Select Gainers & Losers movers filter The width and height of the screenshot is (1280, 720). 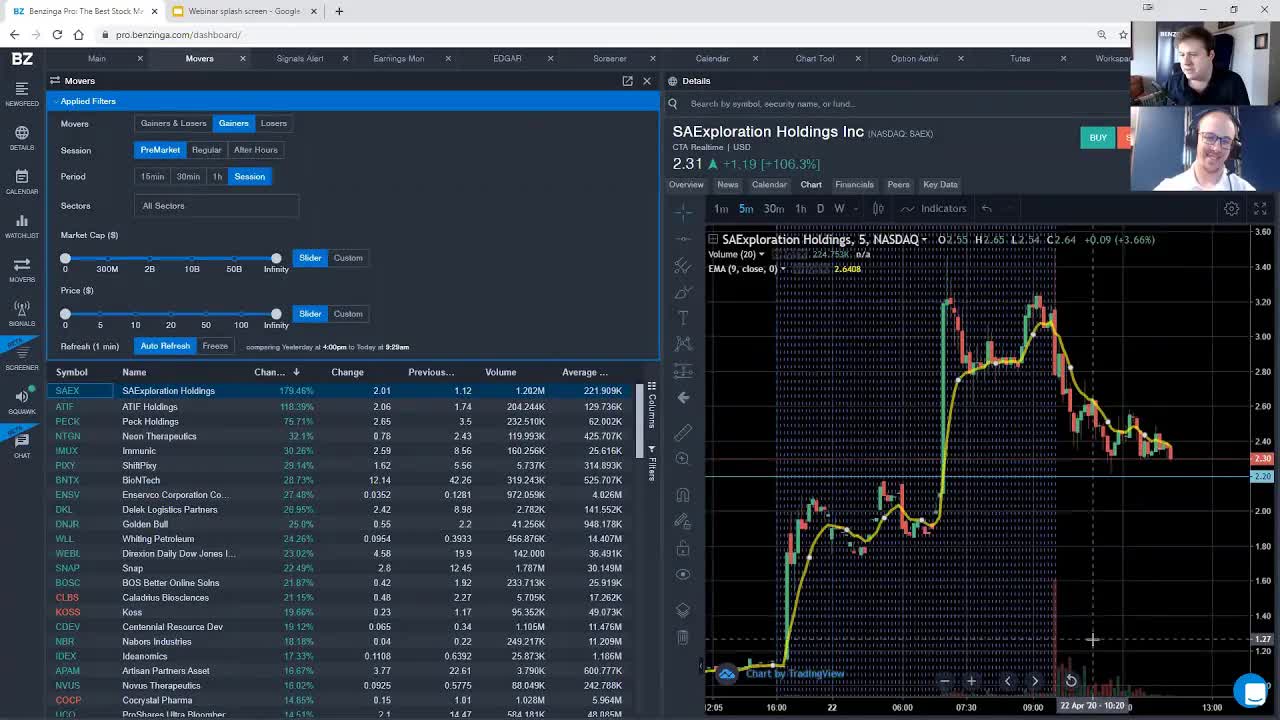tap(173, 123)
